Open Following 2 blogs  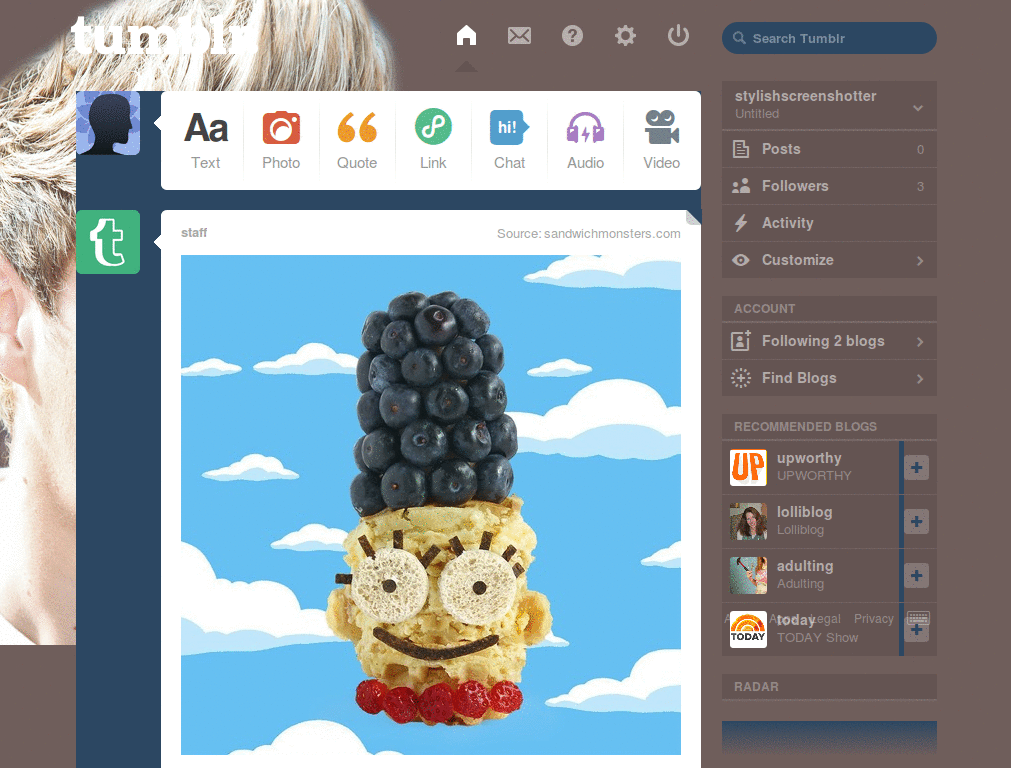(x=829, y=341)
